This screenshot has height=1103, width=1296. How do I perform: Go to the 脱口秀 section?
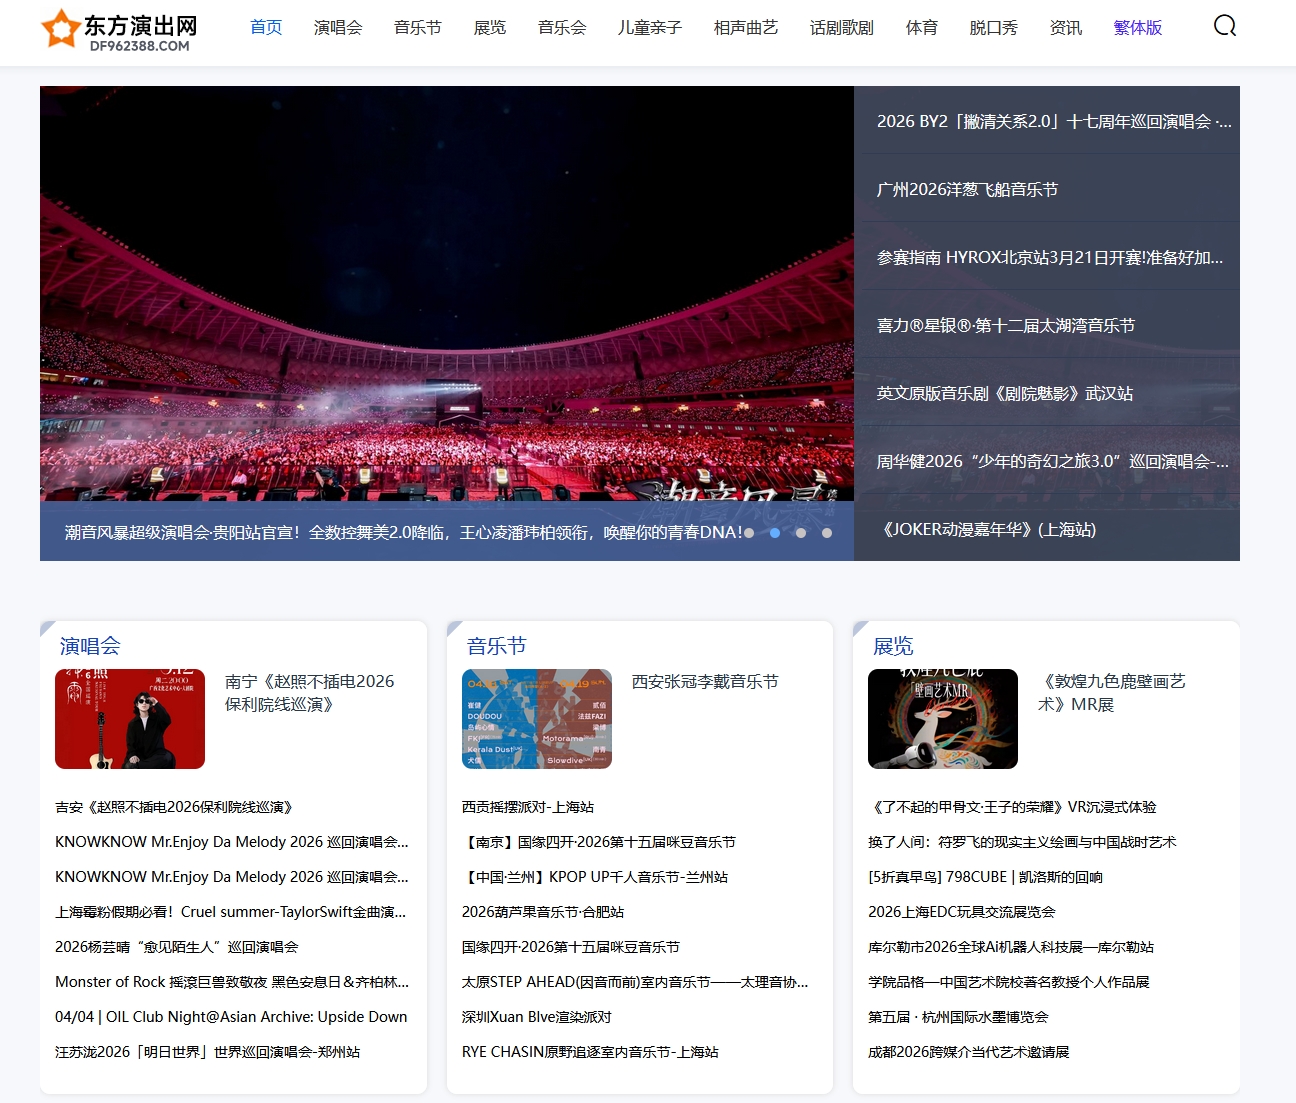coord(994,28)
